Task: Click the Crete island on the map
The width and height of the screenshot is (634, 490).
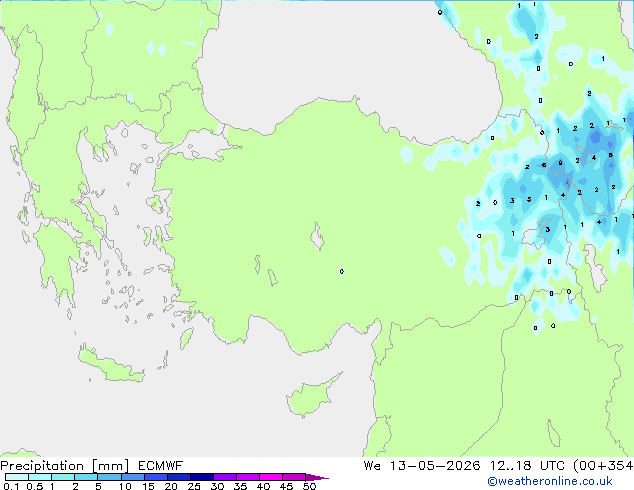Action: coord(110,365)
